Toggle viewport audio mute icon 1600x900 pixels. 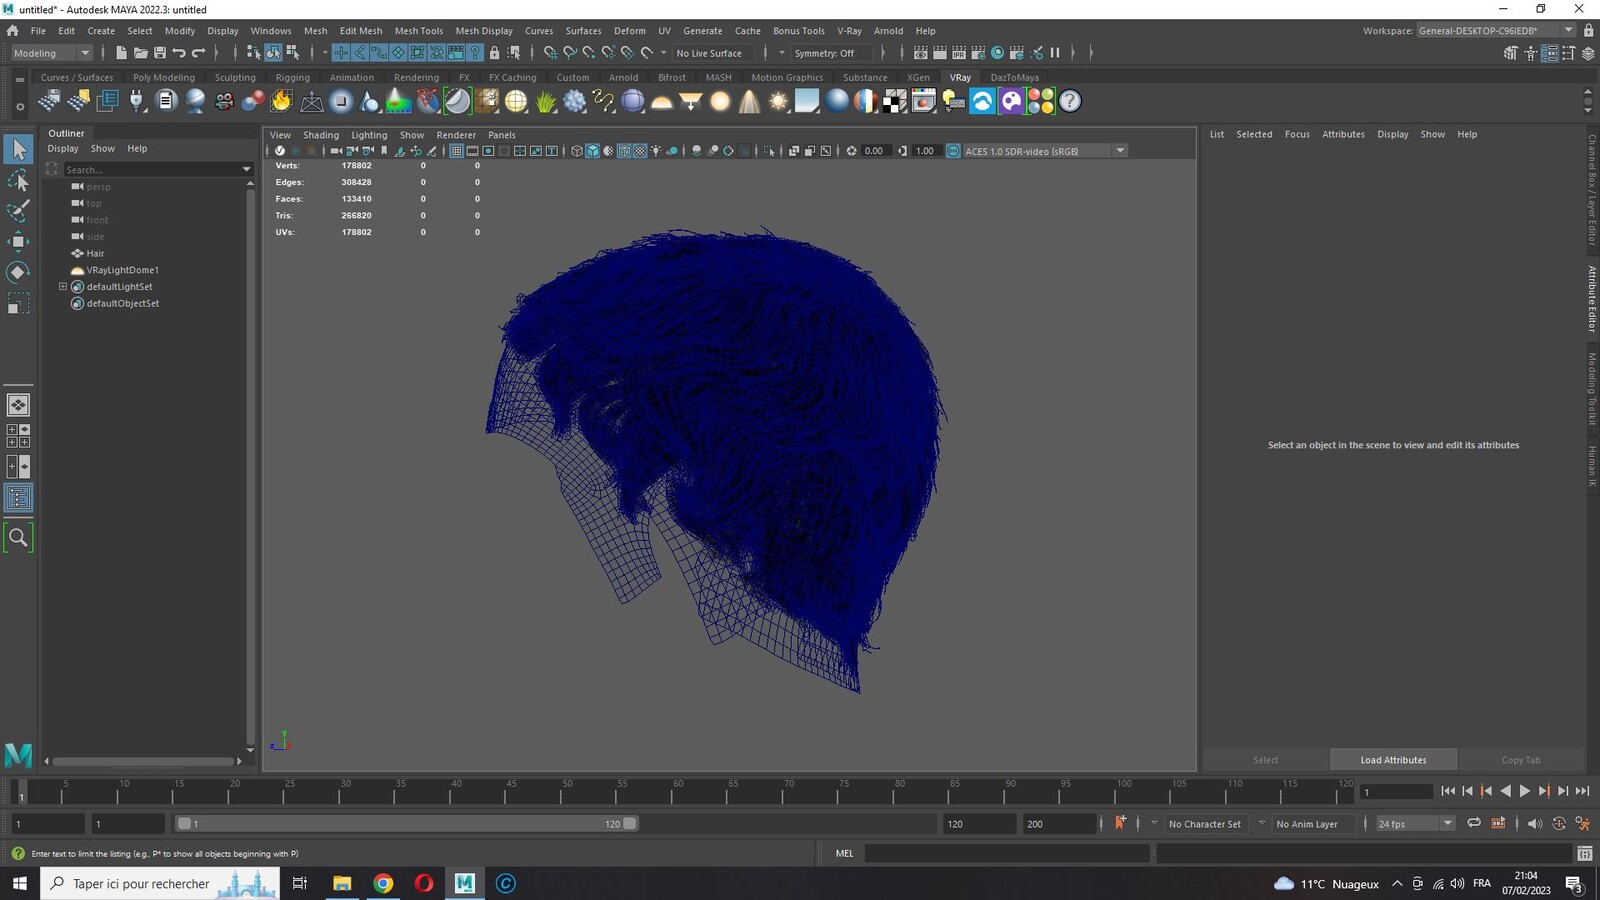(x=1534, y=823)
